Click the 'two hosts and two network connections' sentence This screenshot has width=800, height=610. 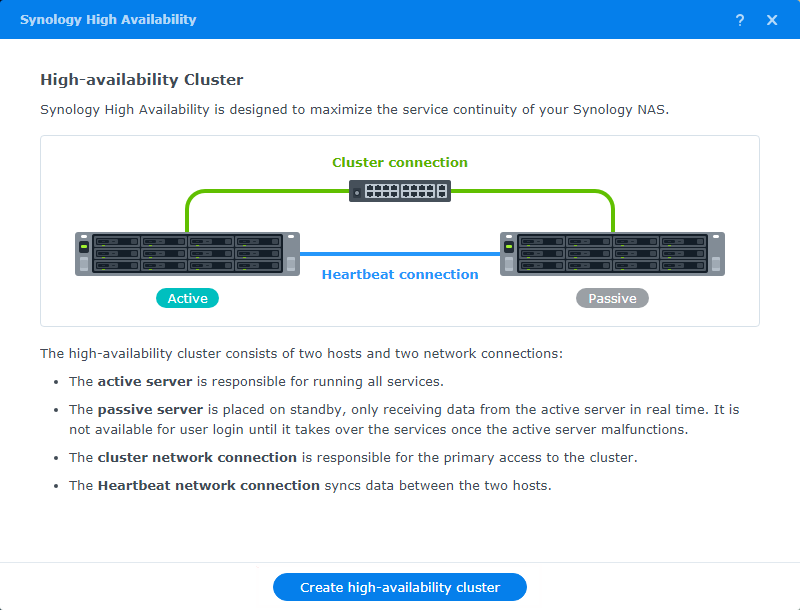(x=301, y=353)
